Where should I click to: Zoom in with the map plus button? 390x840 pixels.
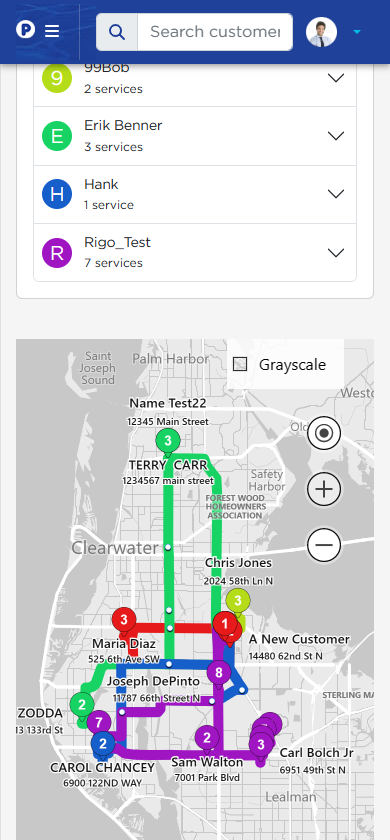pos(324,489)
